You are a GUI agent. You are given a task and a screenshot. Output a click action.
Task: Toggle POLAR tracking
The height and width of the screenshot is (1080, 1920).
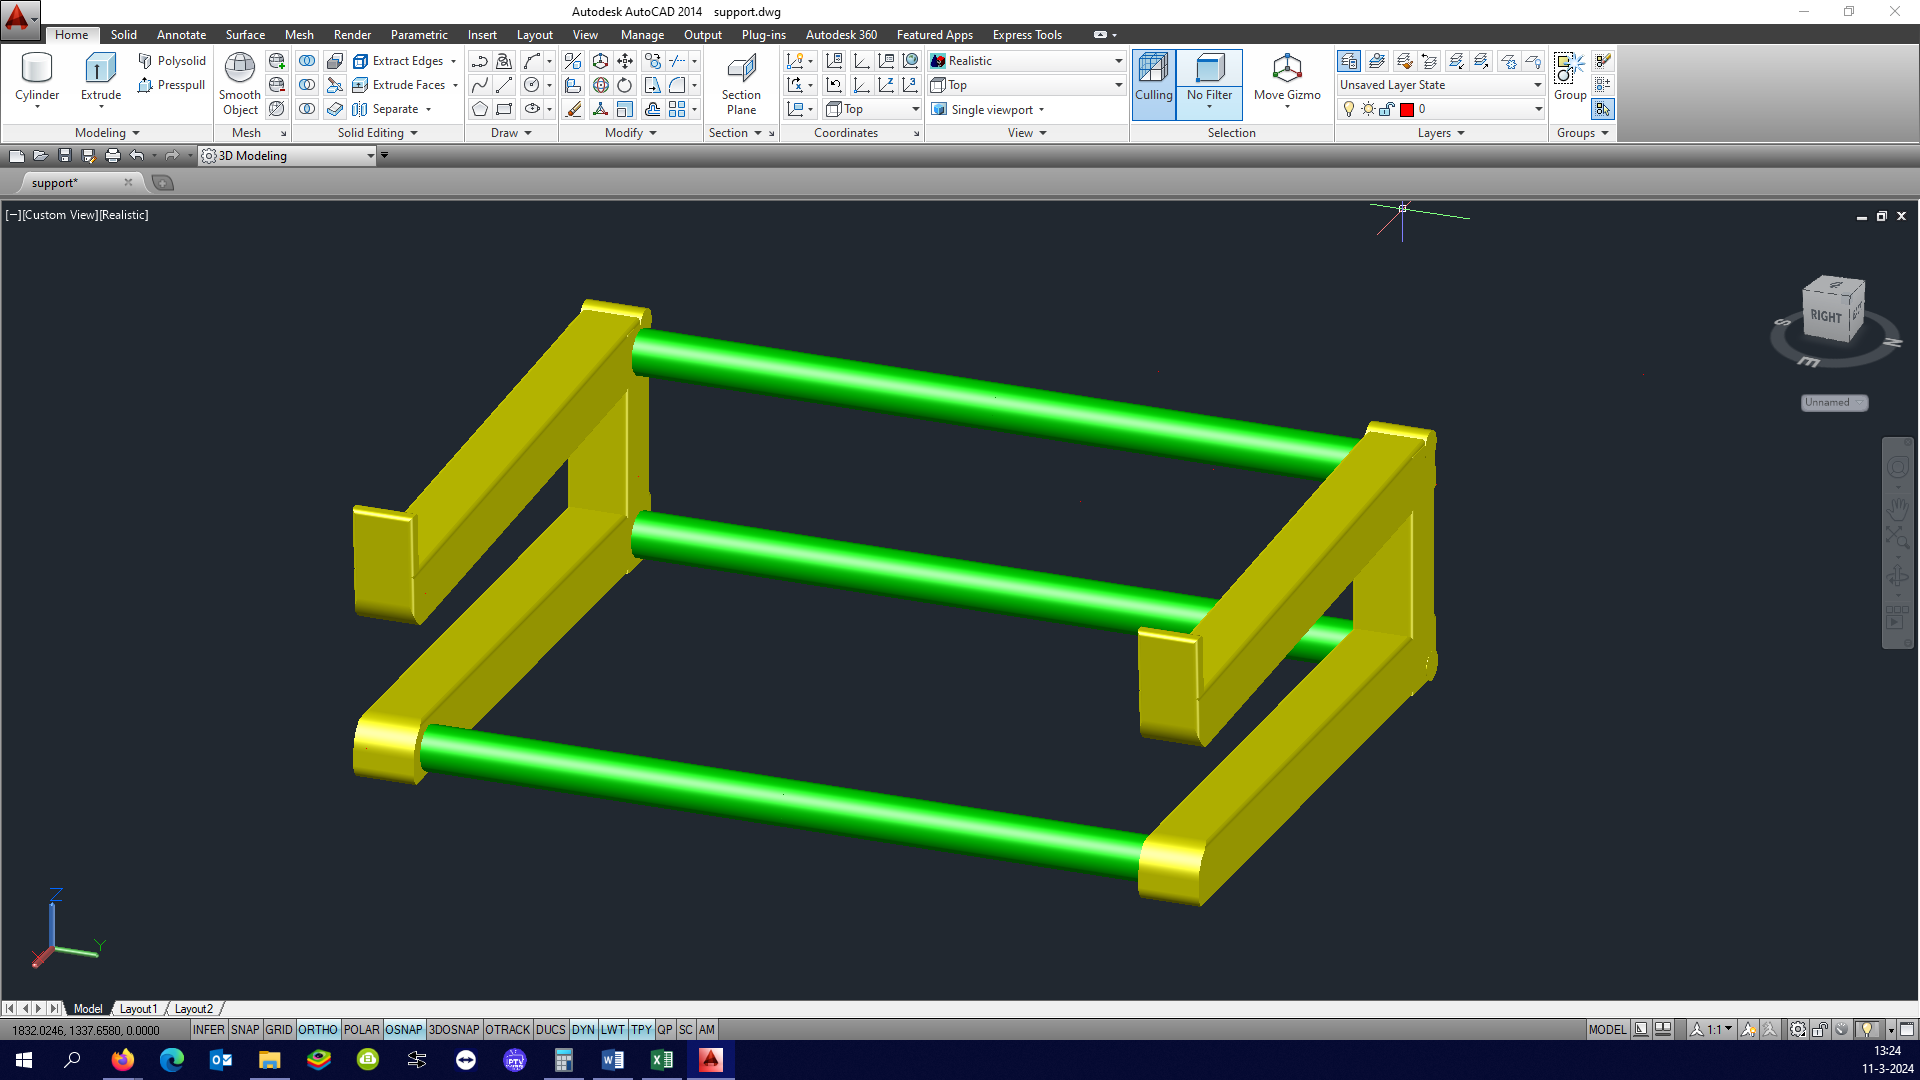tap(361, 1029)
